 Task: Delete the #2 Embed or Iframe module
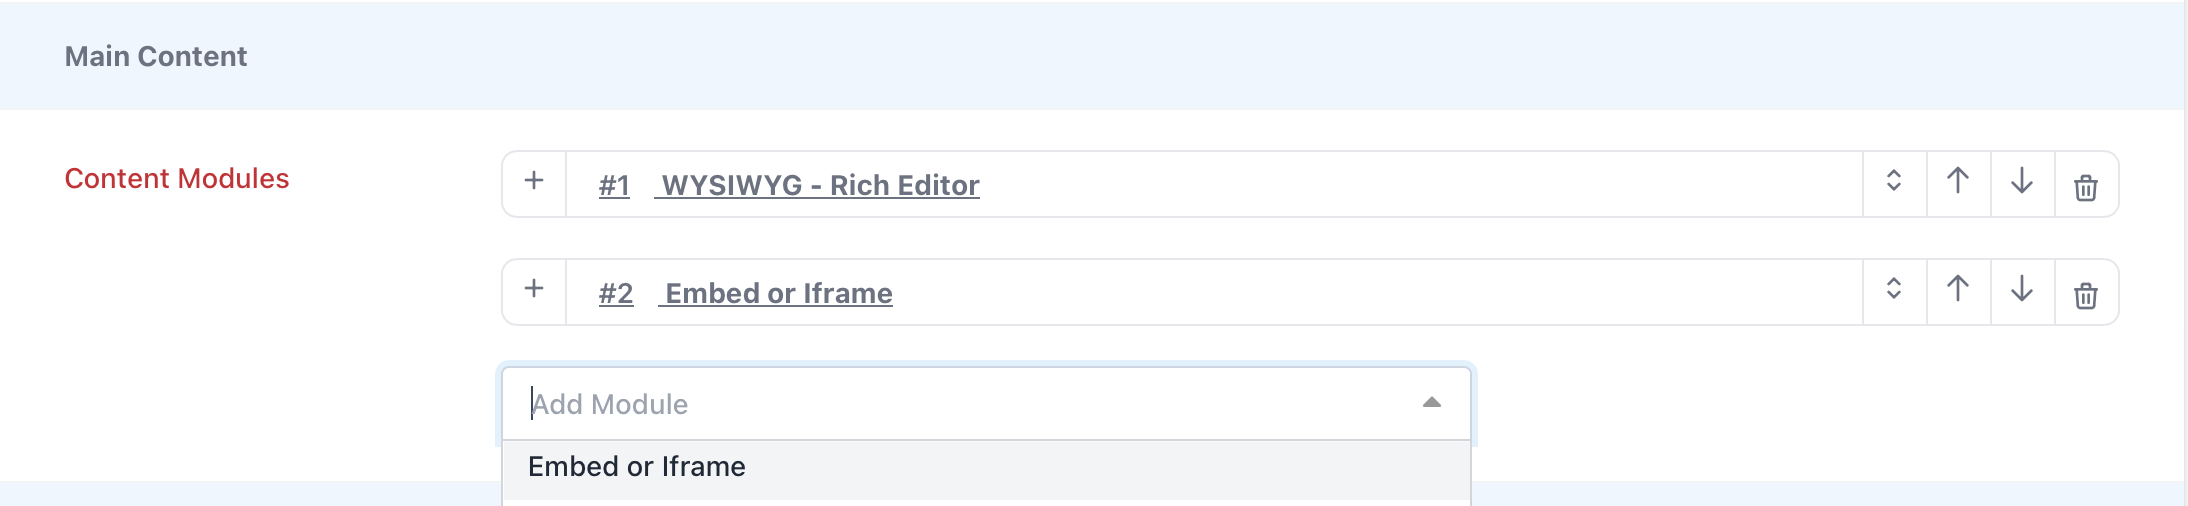point(2086,294)
